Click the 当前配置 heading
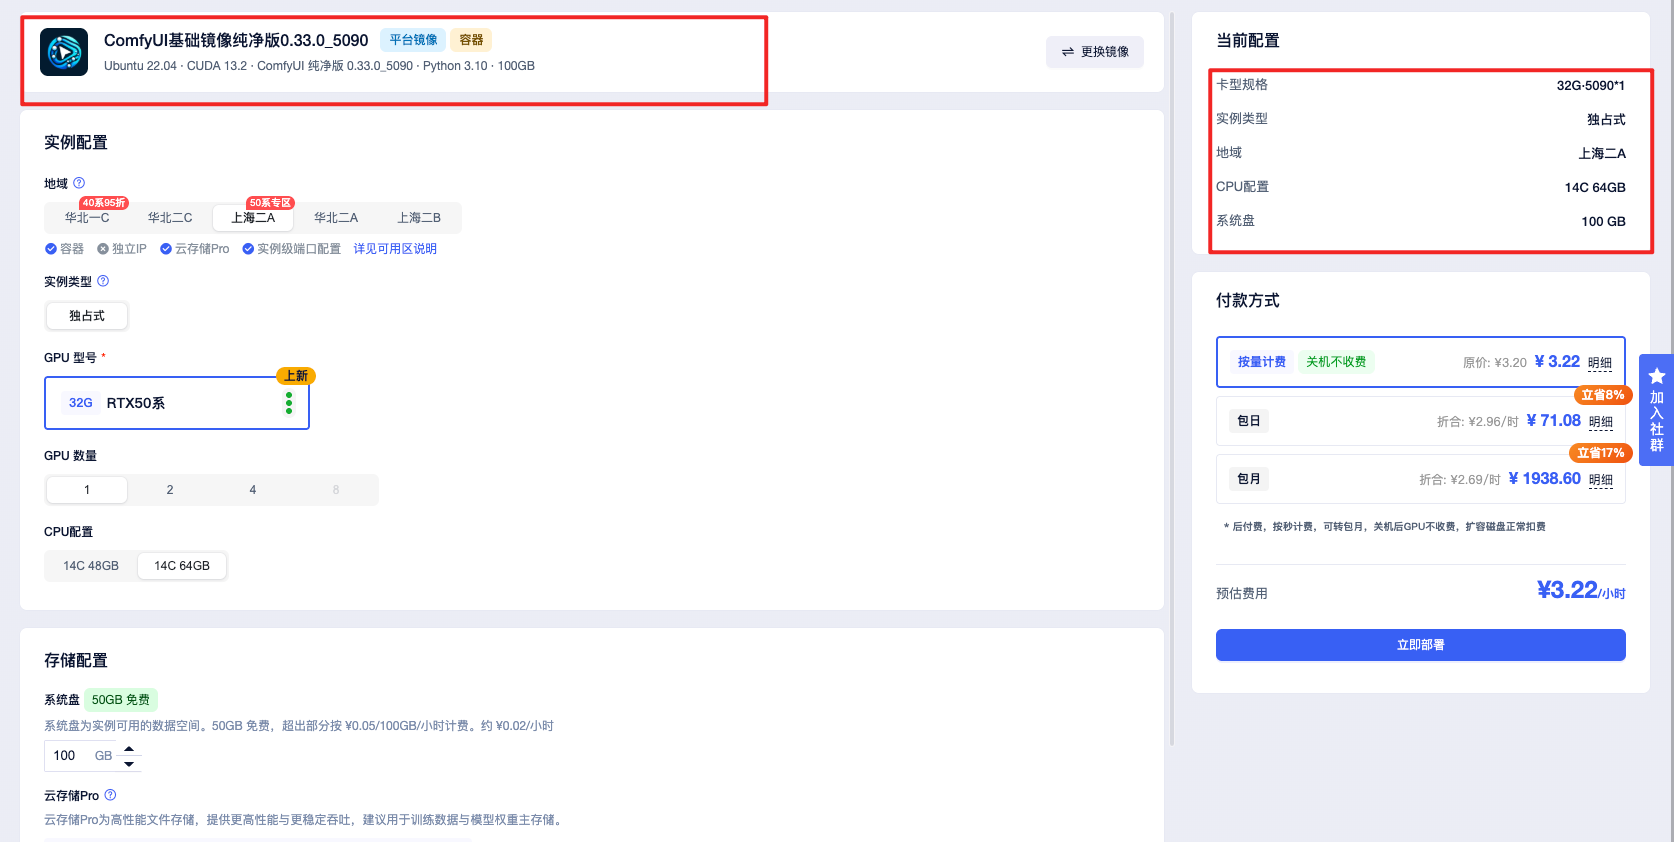The image size is (1674, 842). coord(1248,41)
